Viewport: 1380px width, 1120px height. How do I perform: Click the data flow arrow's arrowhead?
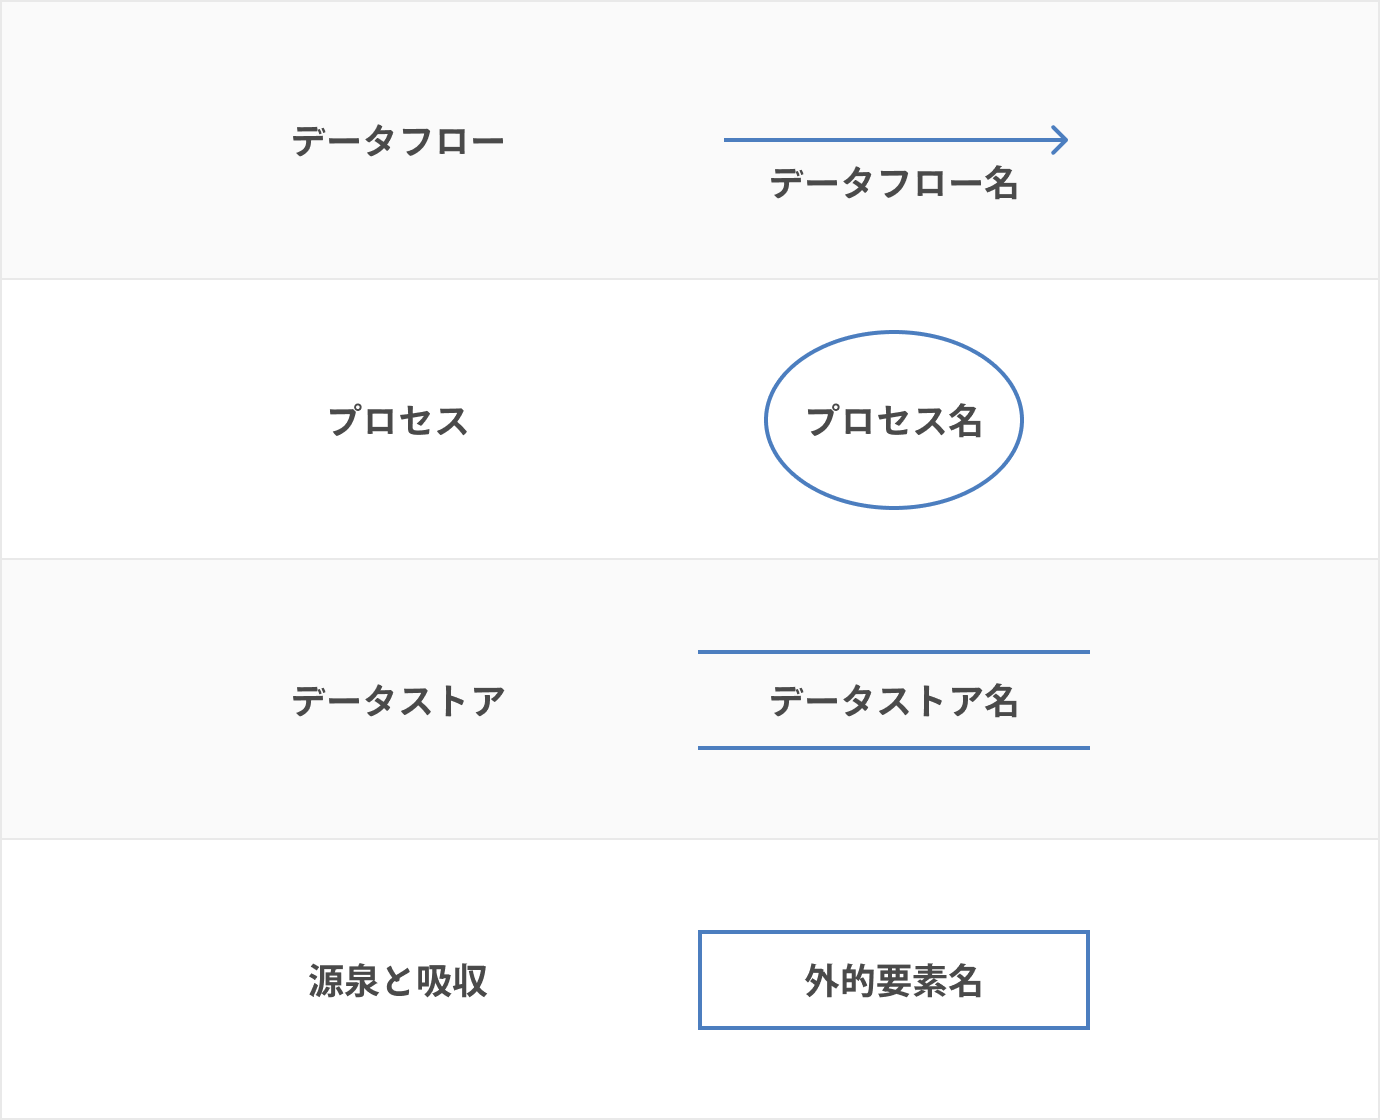pos(1062,140)
